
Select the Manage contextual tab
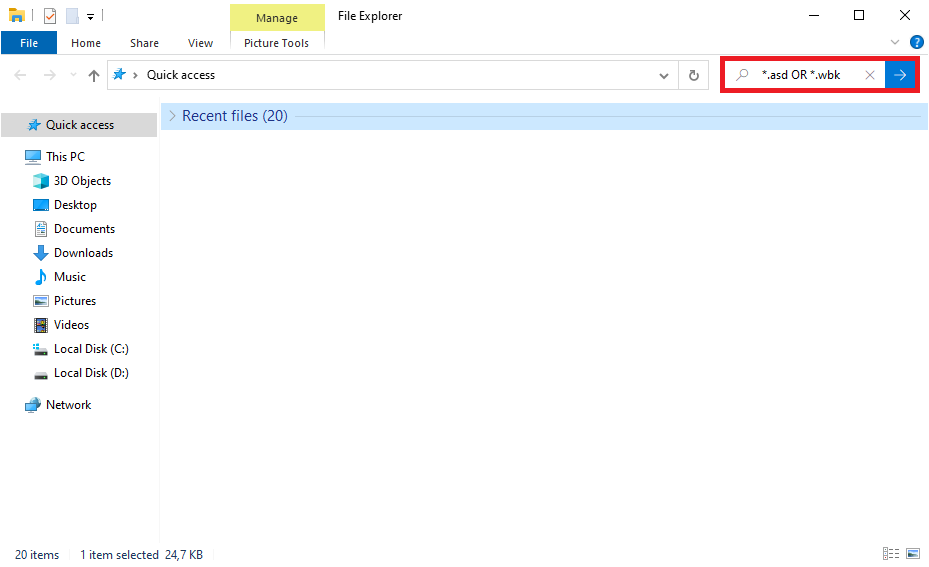tap(277, 18)
